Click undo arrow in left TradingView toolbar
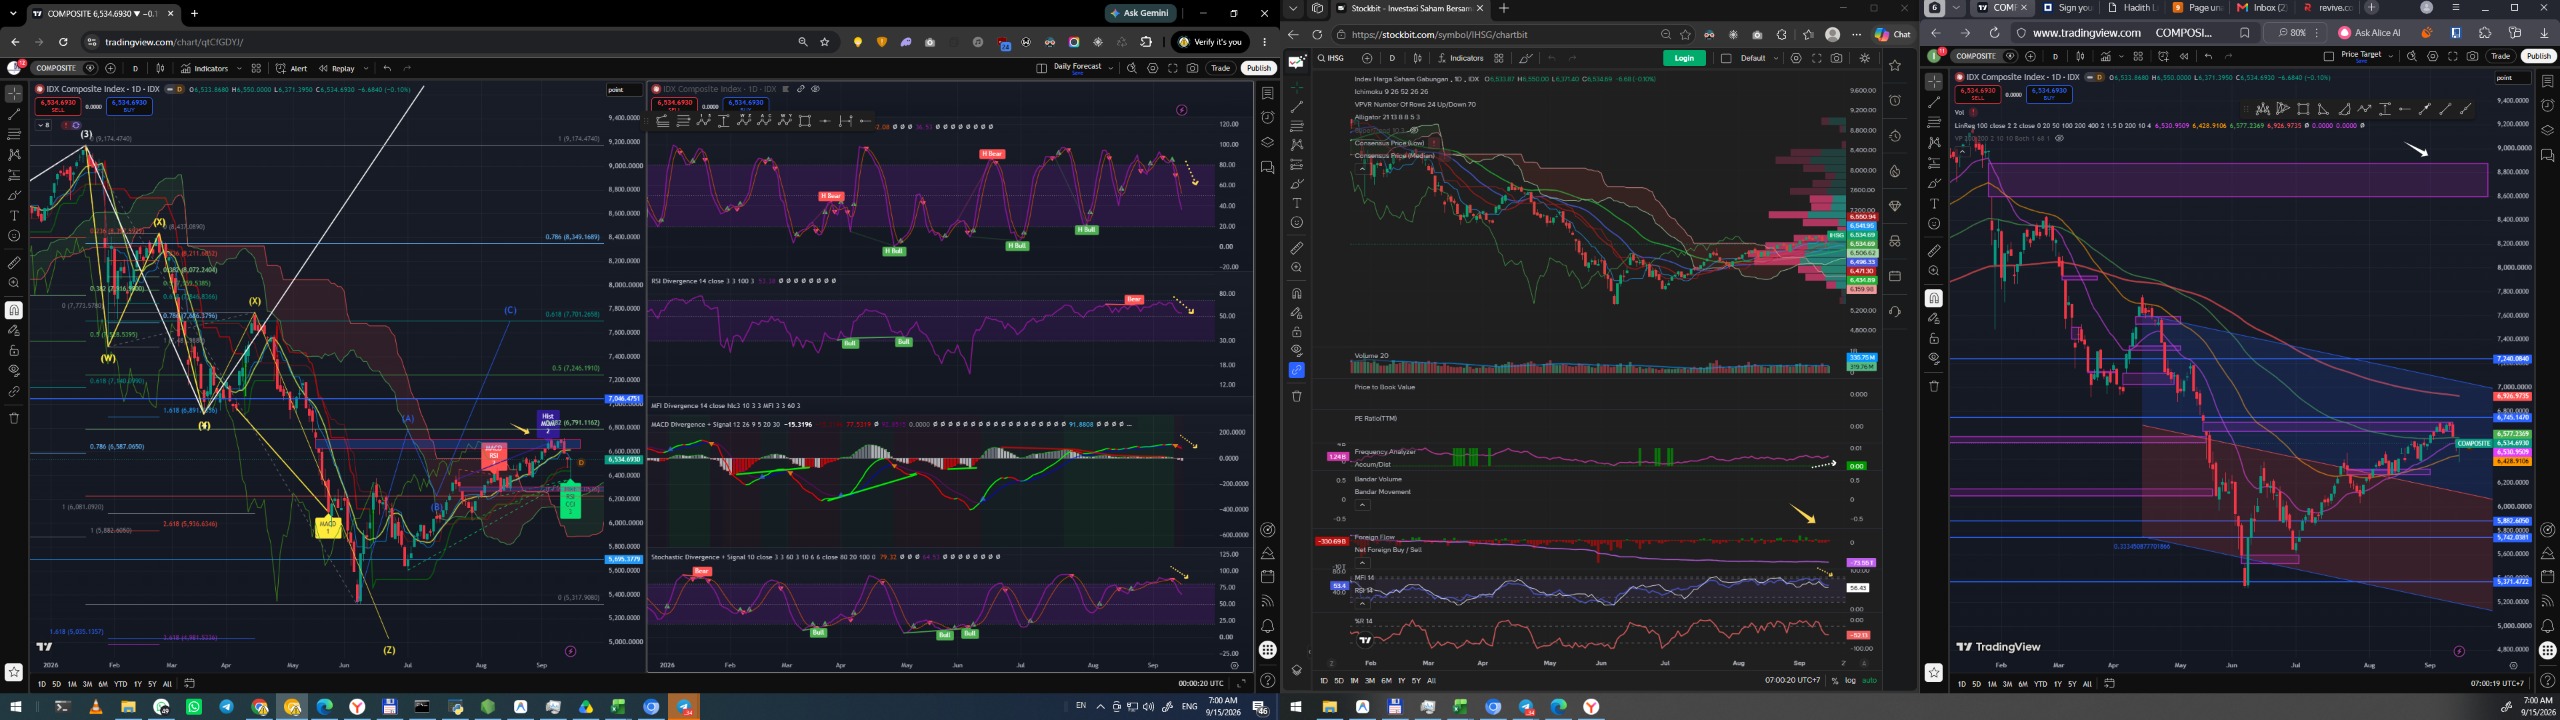 (x=387, y=69)
